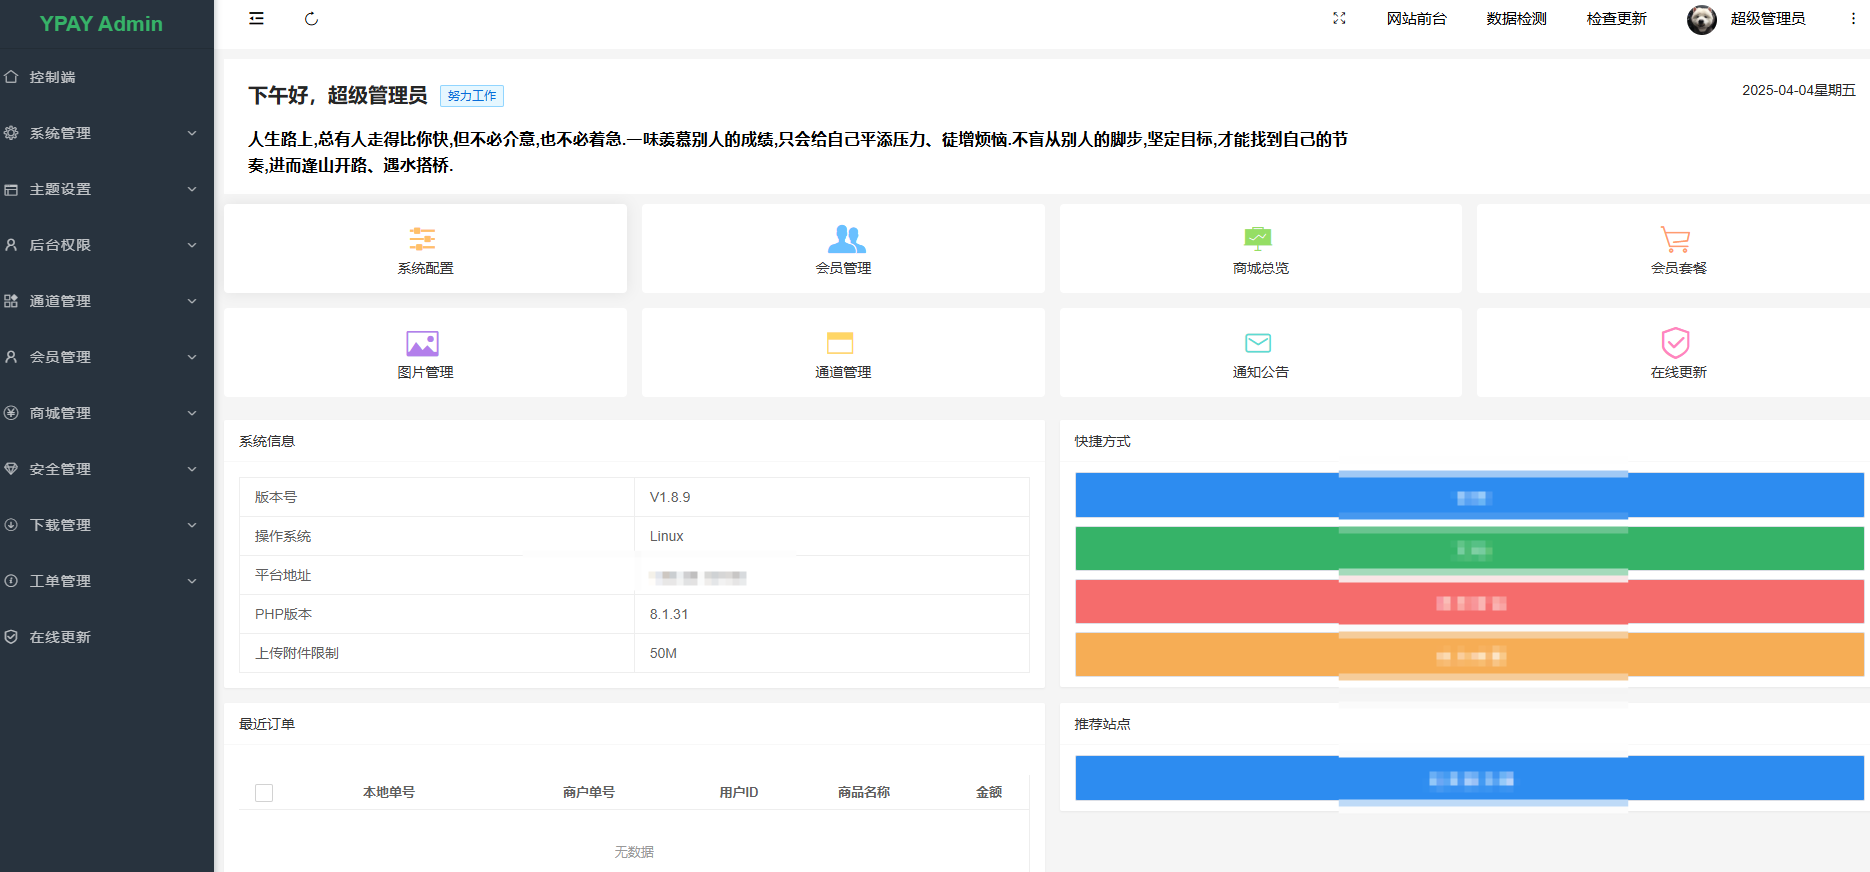Click the 后台权限 user icon

point(11,245)
